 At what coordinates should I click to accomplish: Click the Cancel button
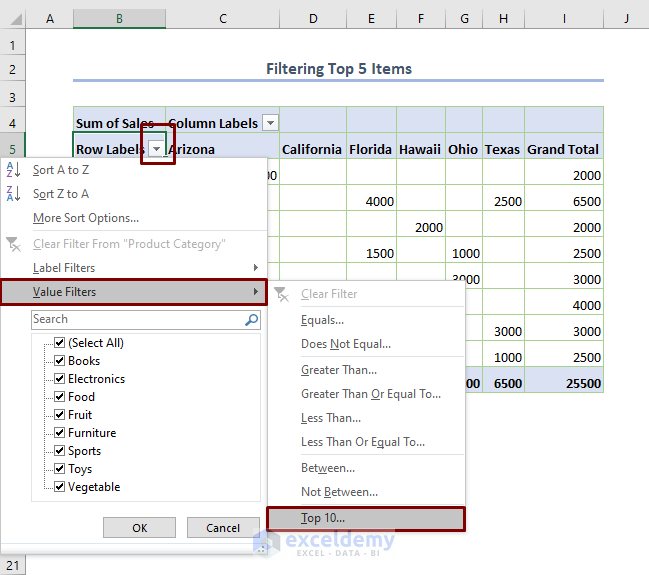pos(223,528)
